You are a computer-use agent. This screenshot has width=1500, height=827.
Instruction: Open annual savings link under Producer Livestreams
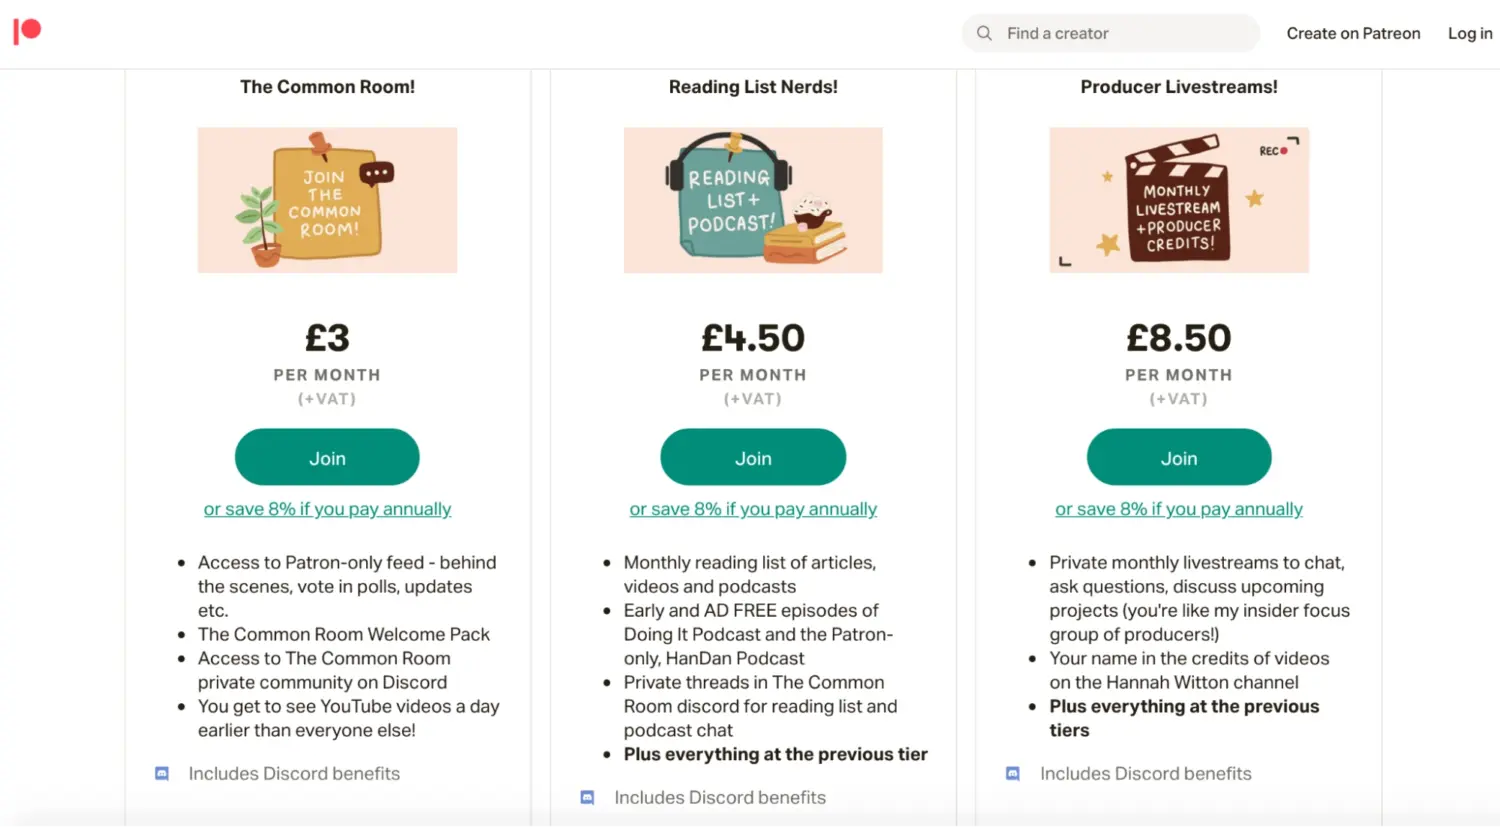click(1178, 508)
